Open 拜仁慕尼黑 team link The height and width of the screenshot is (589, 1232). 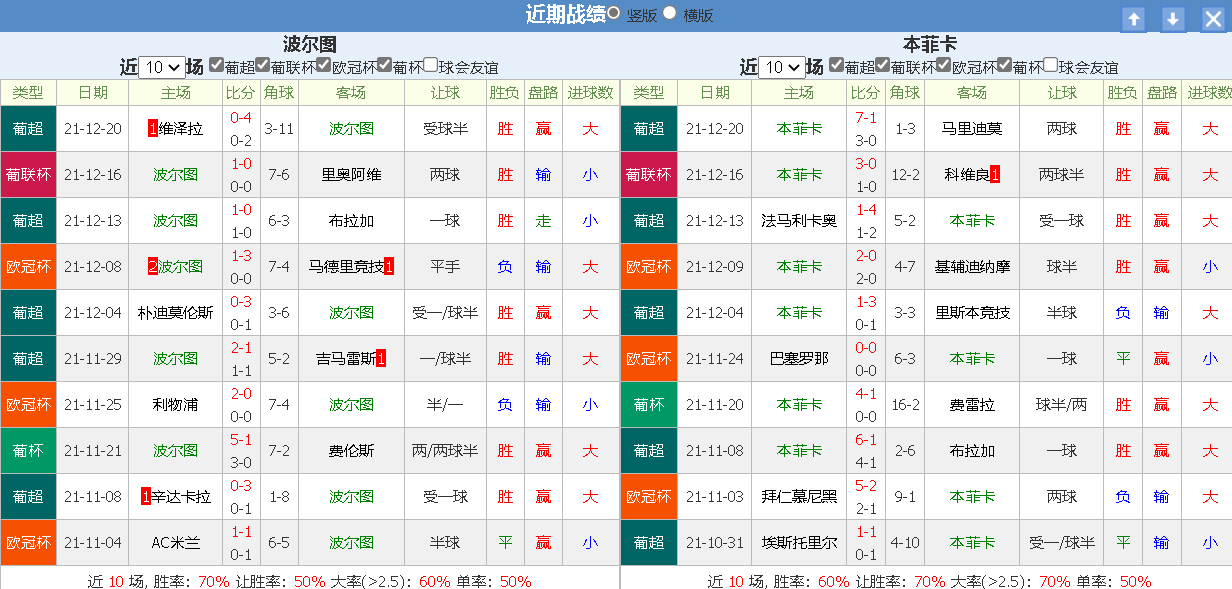coord(799,497)
